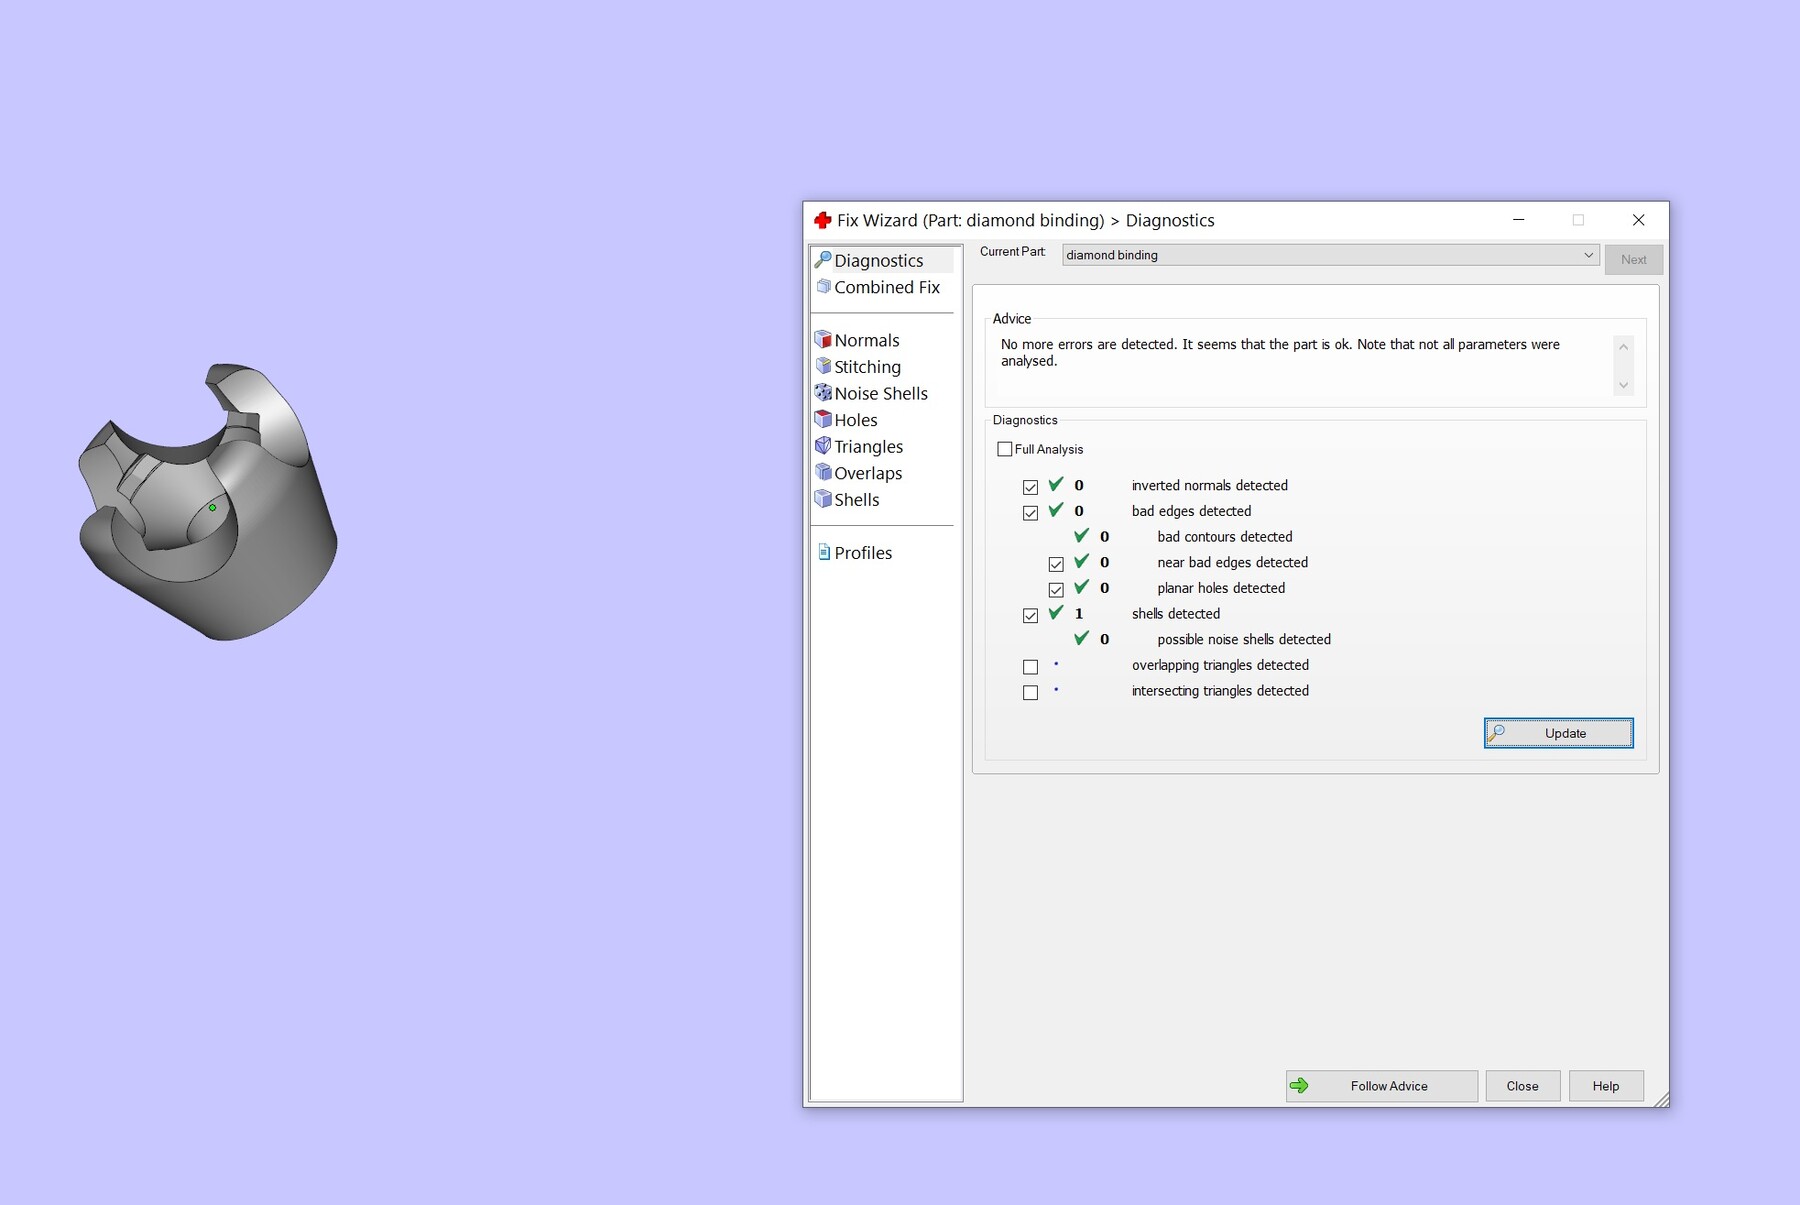The height and width of the screenshot is (1205, 1800).
Task: Click the Profiles document icon
Action: point(824,552)
